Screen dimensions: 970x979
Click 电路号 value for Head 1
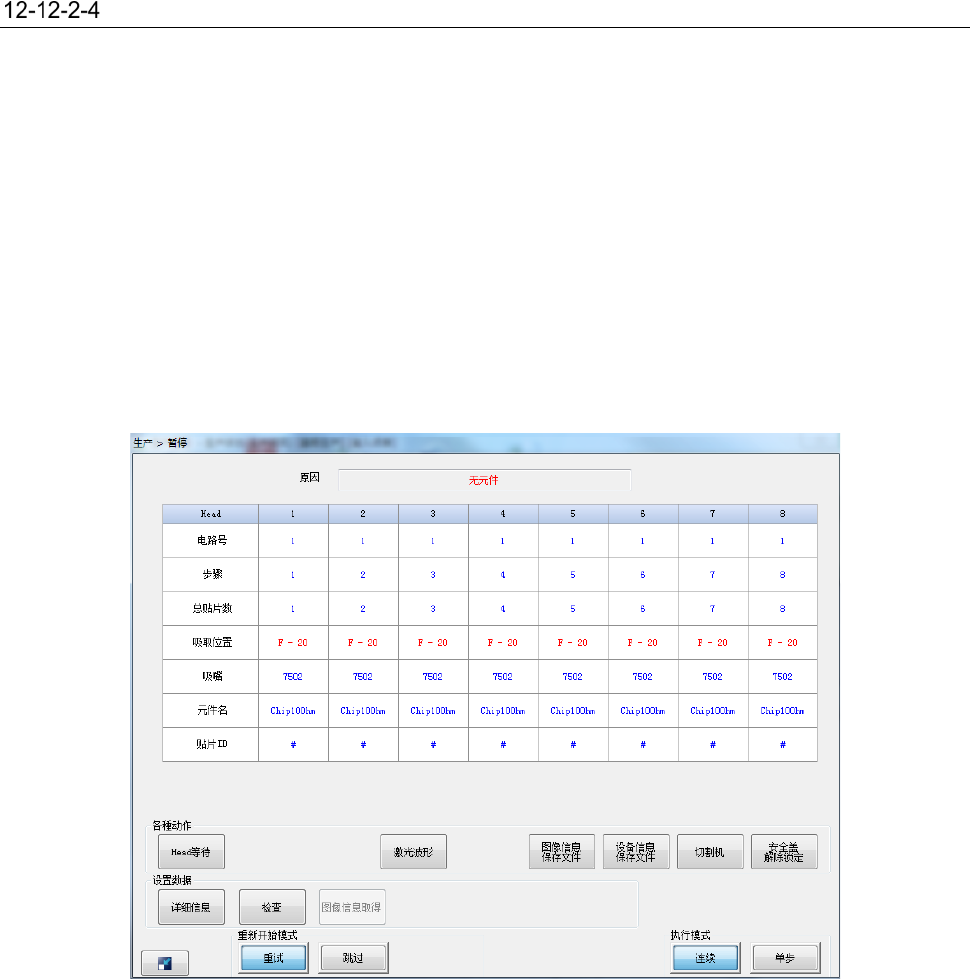coord(293,541)
